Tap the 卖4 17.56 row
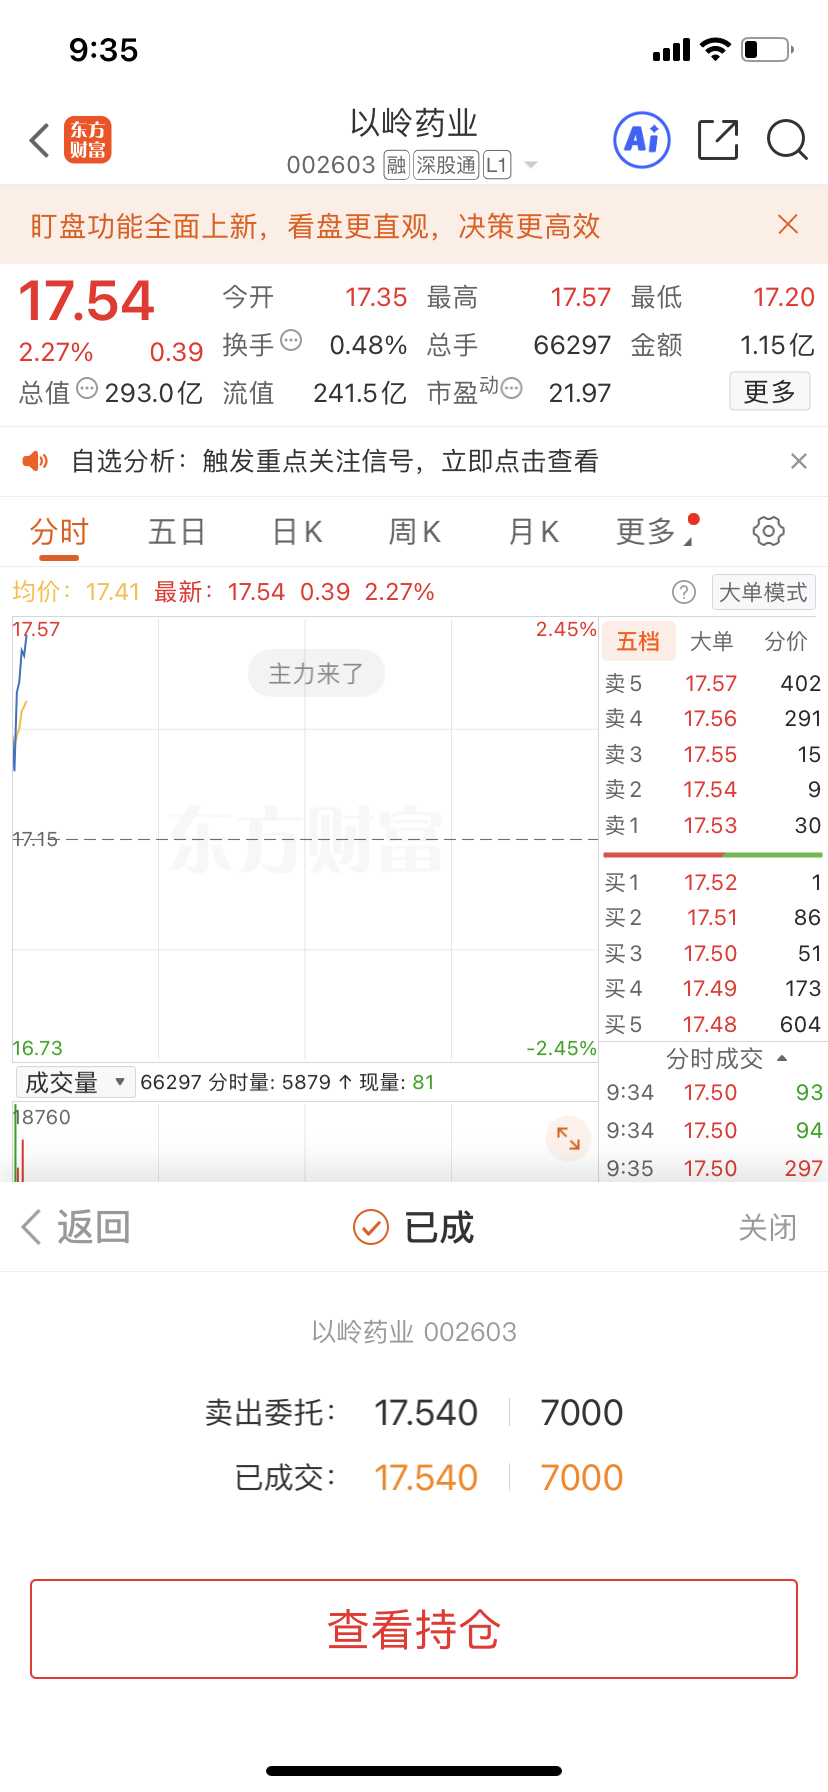 (713, 718)
